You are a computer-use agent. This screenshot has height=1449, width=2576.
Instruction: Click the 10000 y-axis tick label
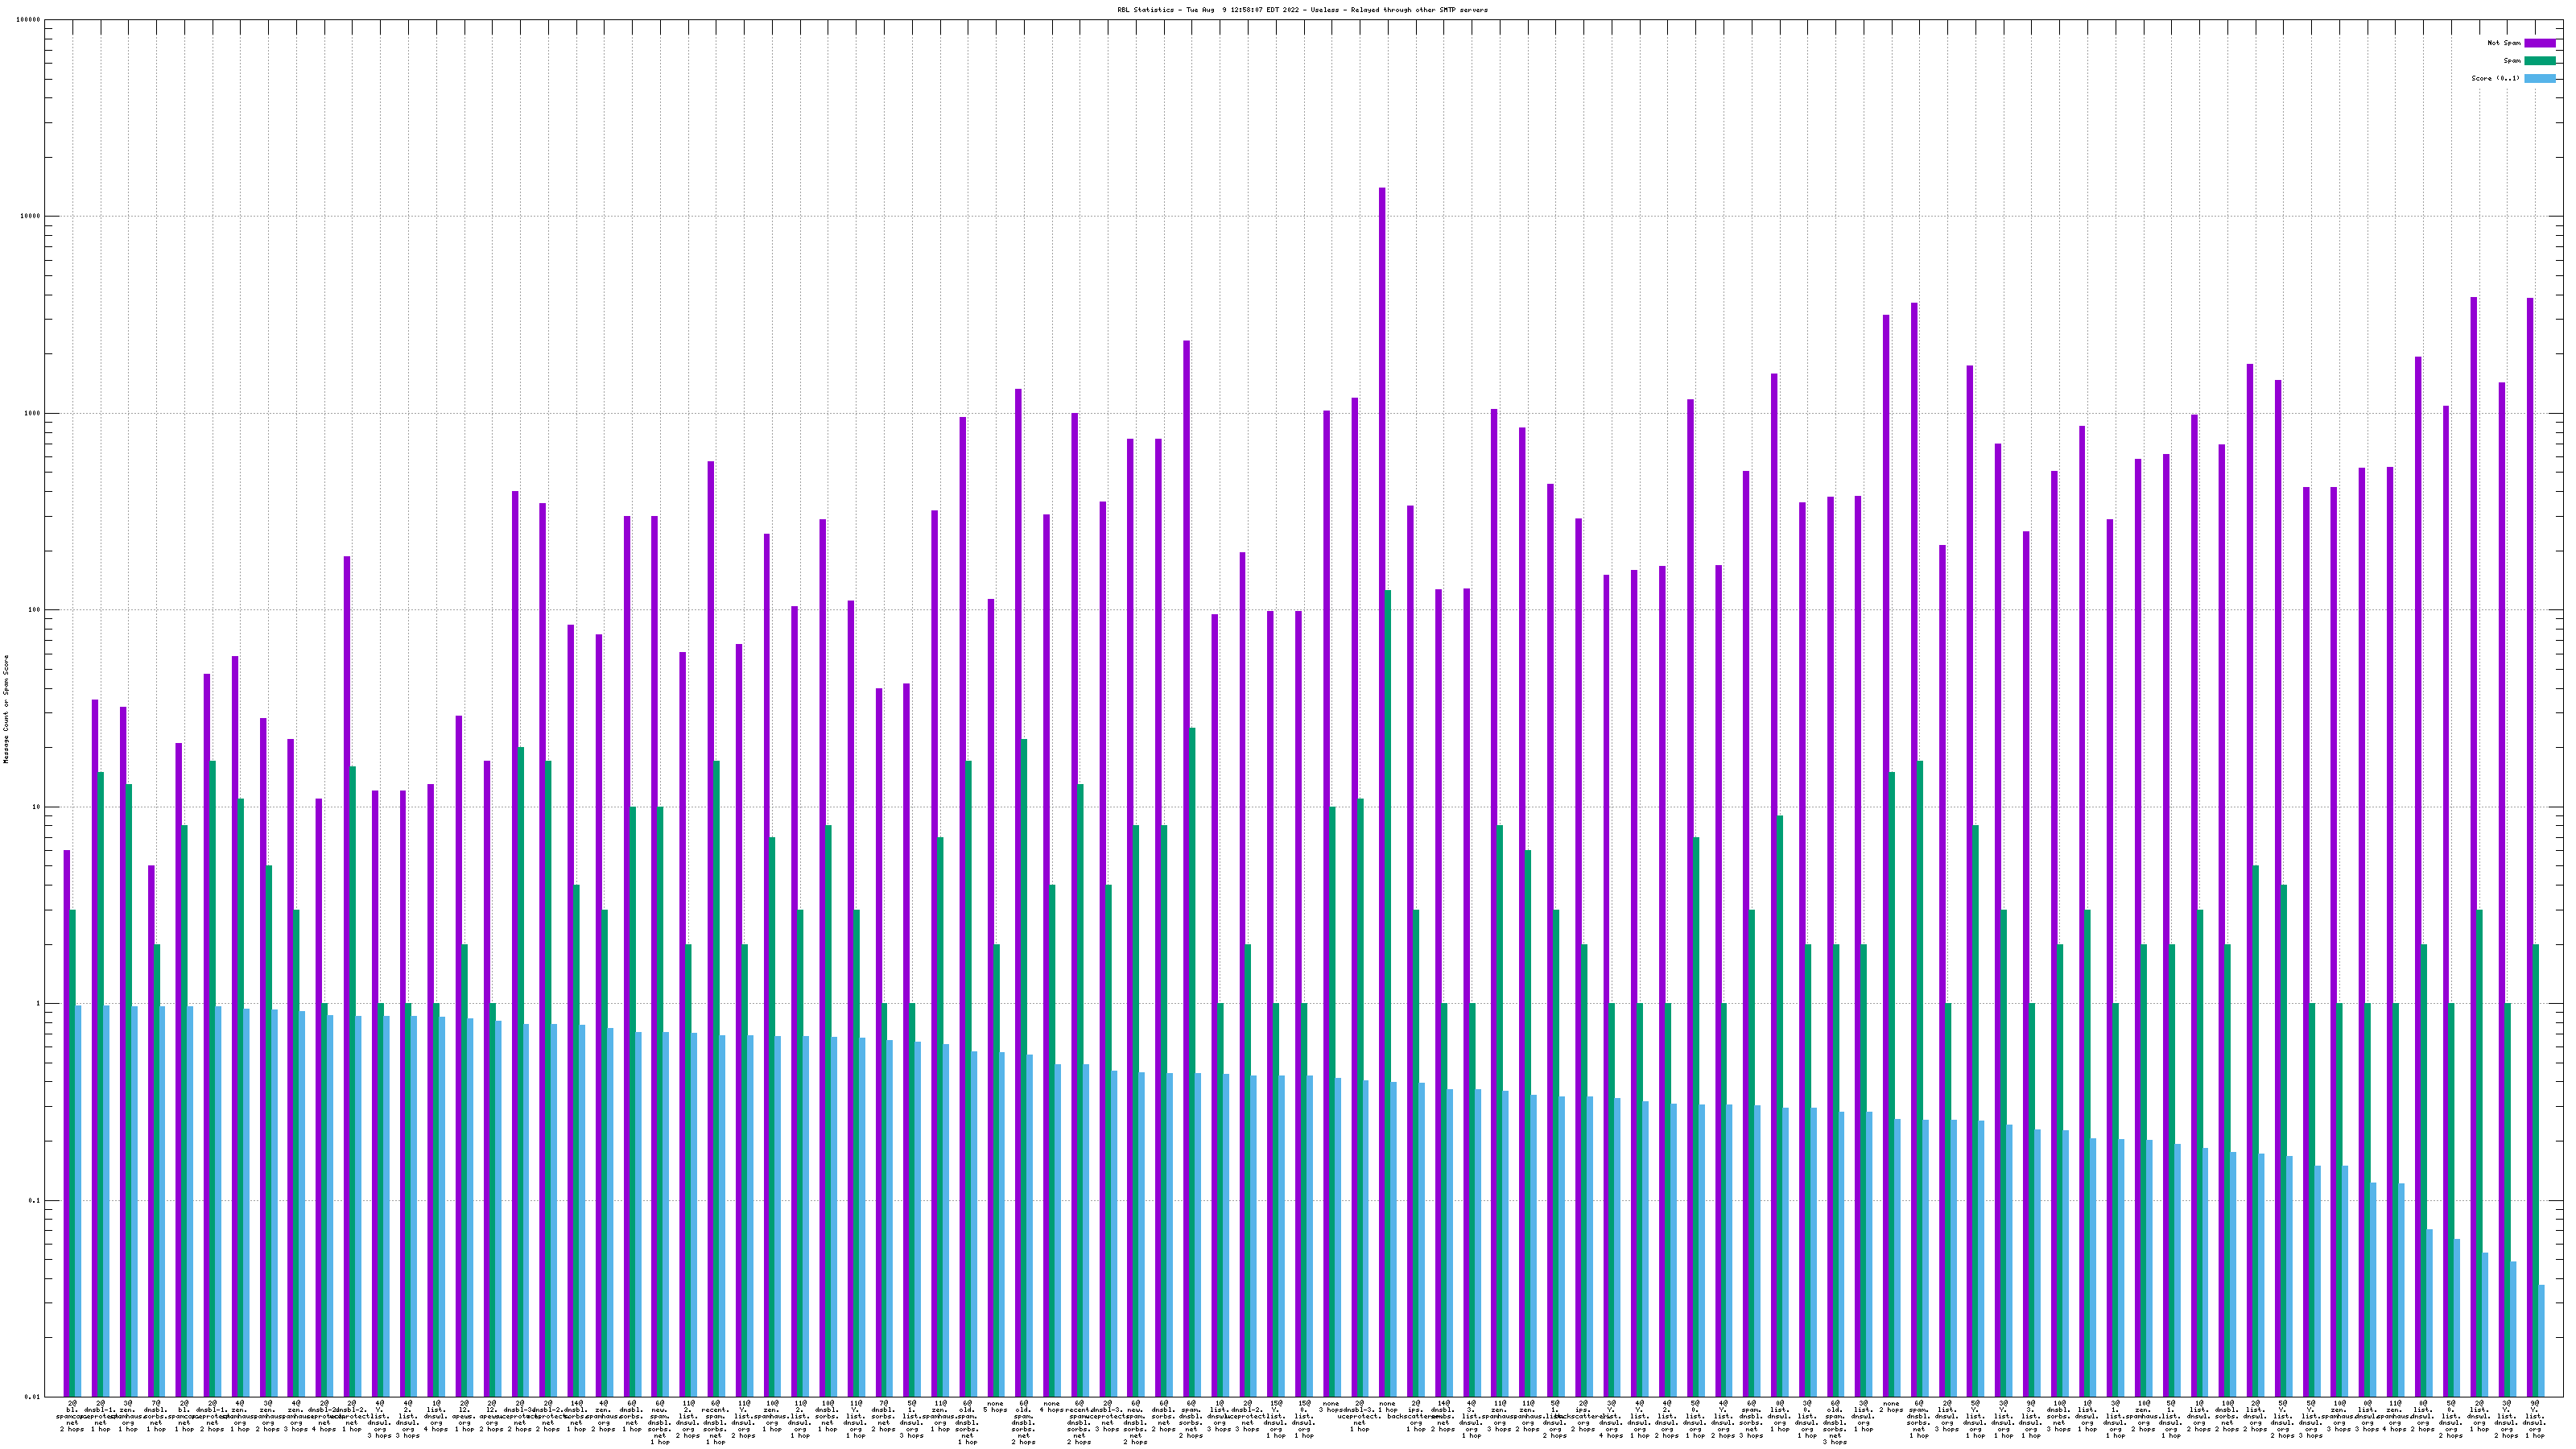click(x=31, y=217)
